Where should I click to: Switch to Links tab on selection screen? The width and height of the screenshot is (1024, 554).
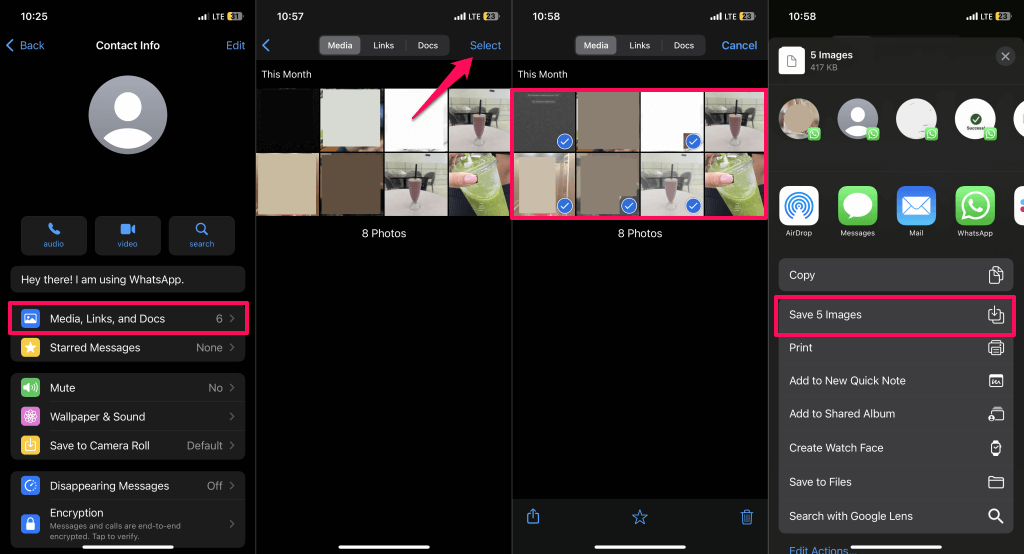(639, 45)
